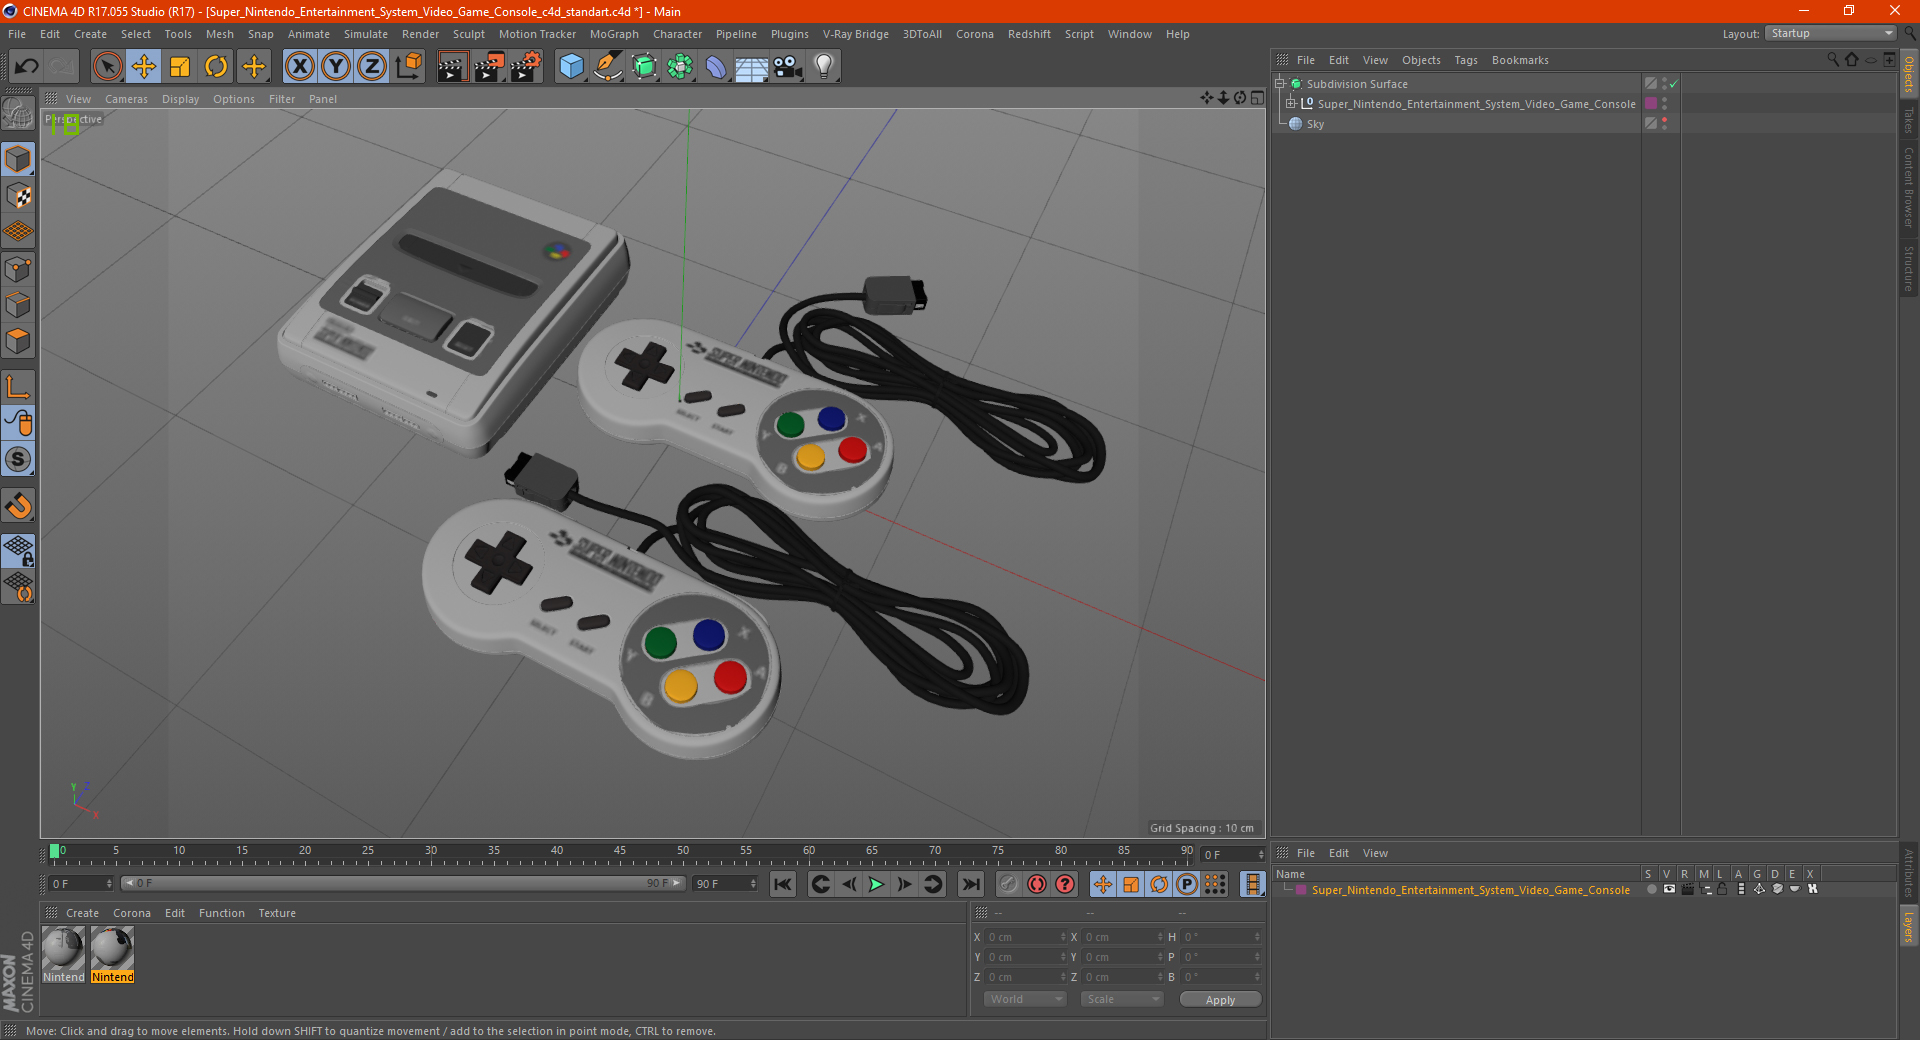Open viewport Cameras menu
The width and height of the screenshot is (1920, 1040).
pyautogui.click(x=126, y=99)
